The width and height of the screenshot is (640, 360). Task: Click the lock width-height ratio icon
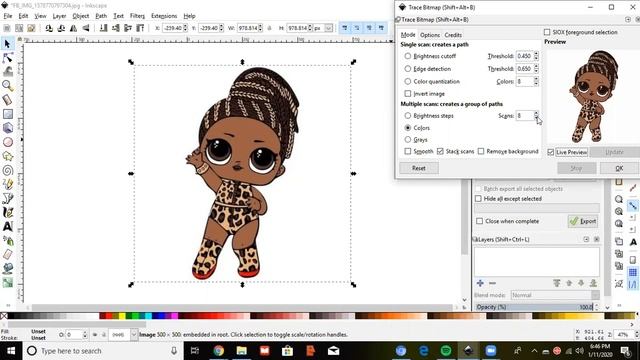coord(269,28)
